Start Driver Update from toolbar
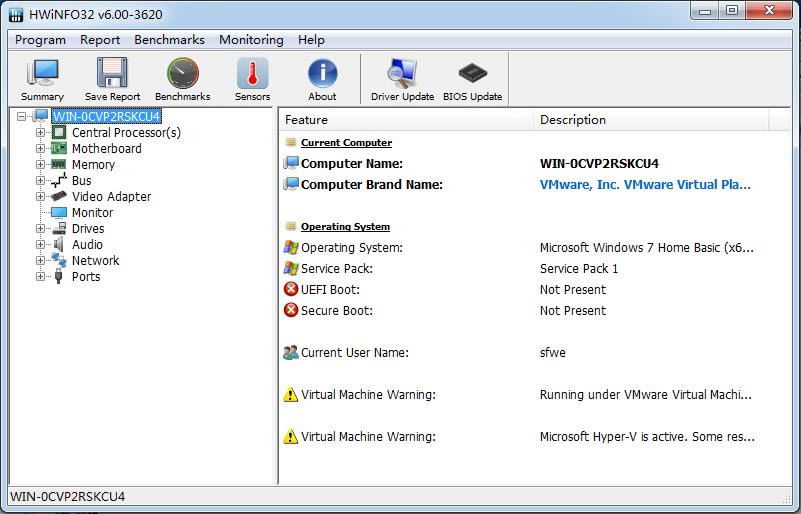 coord(402,73)
